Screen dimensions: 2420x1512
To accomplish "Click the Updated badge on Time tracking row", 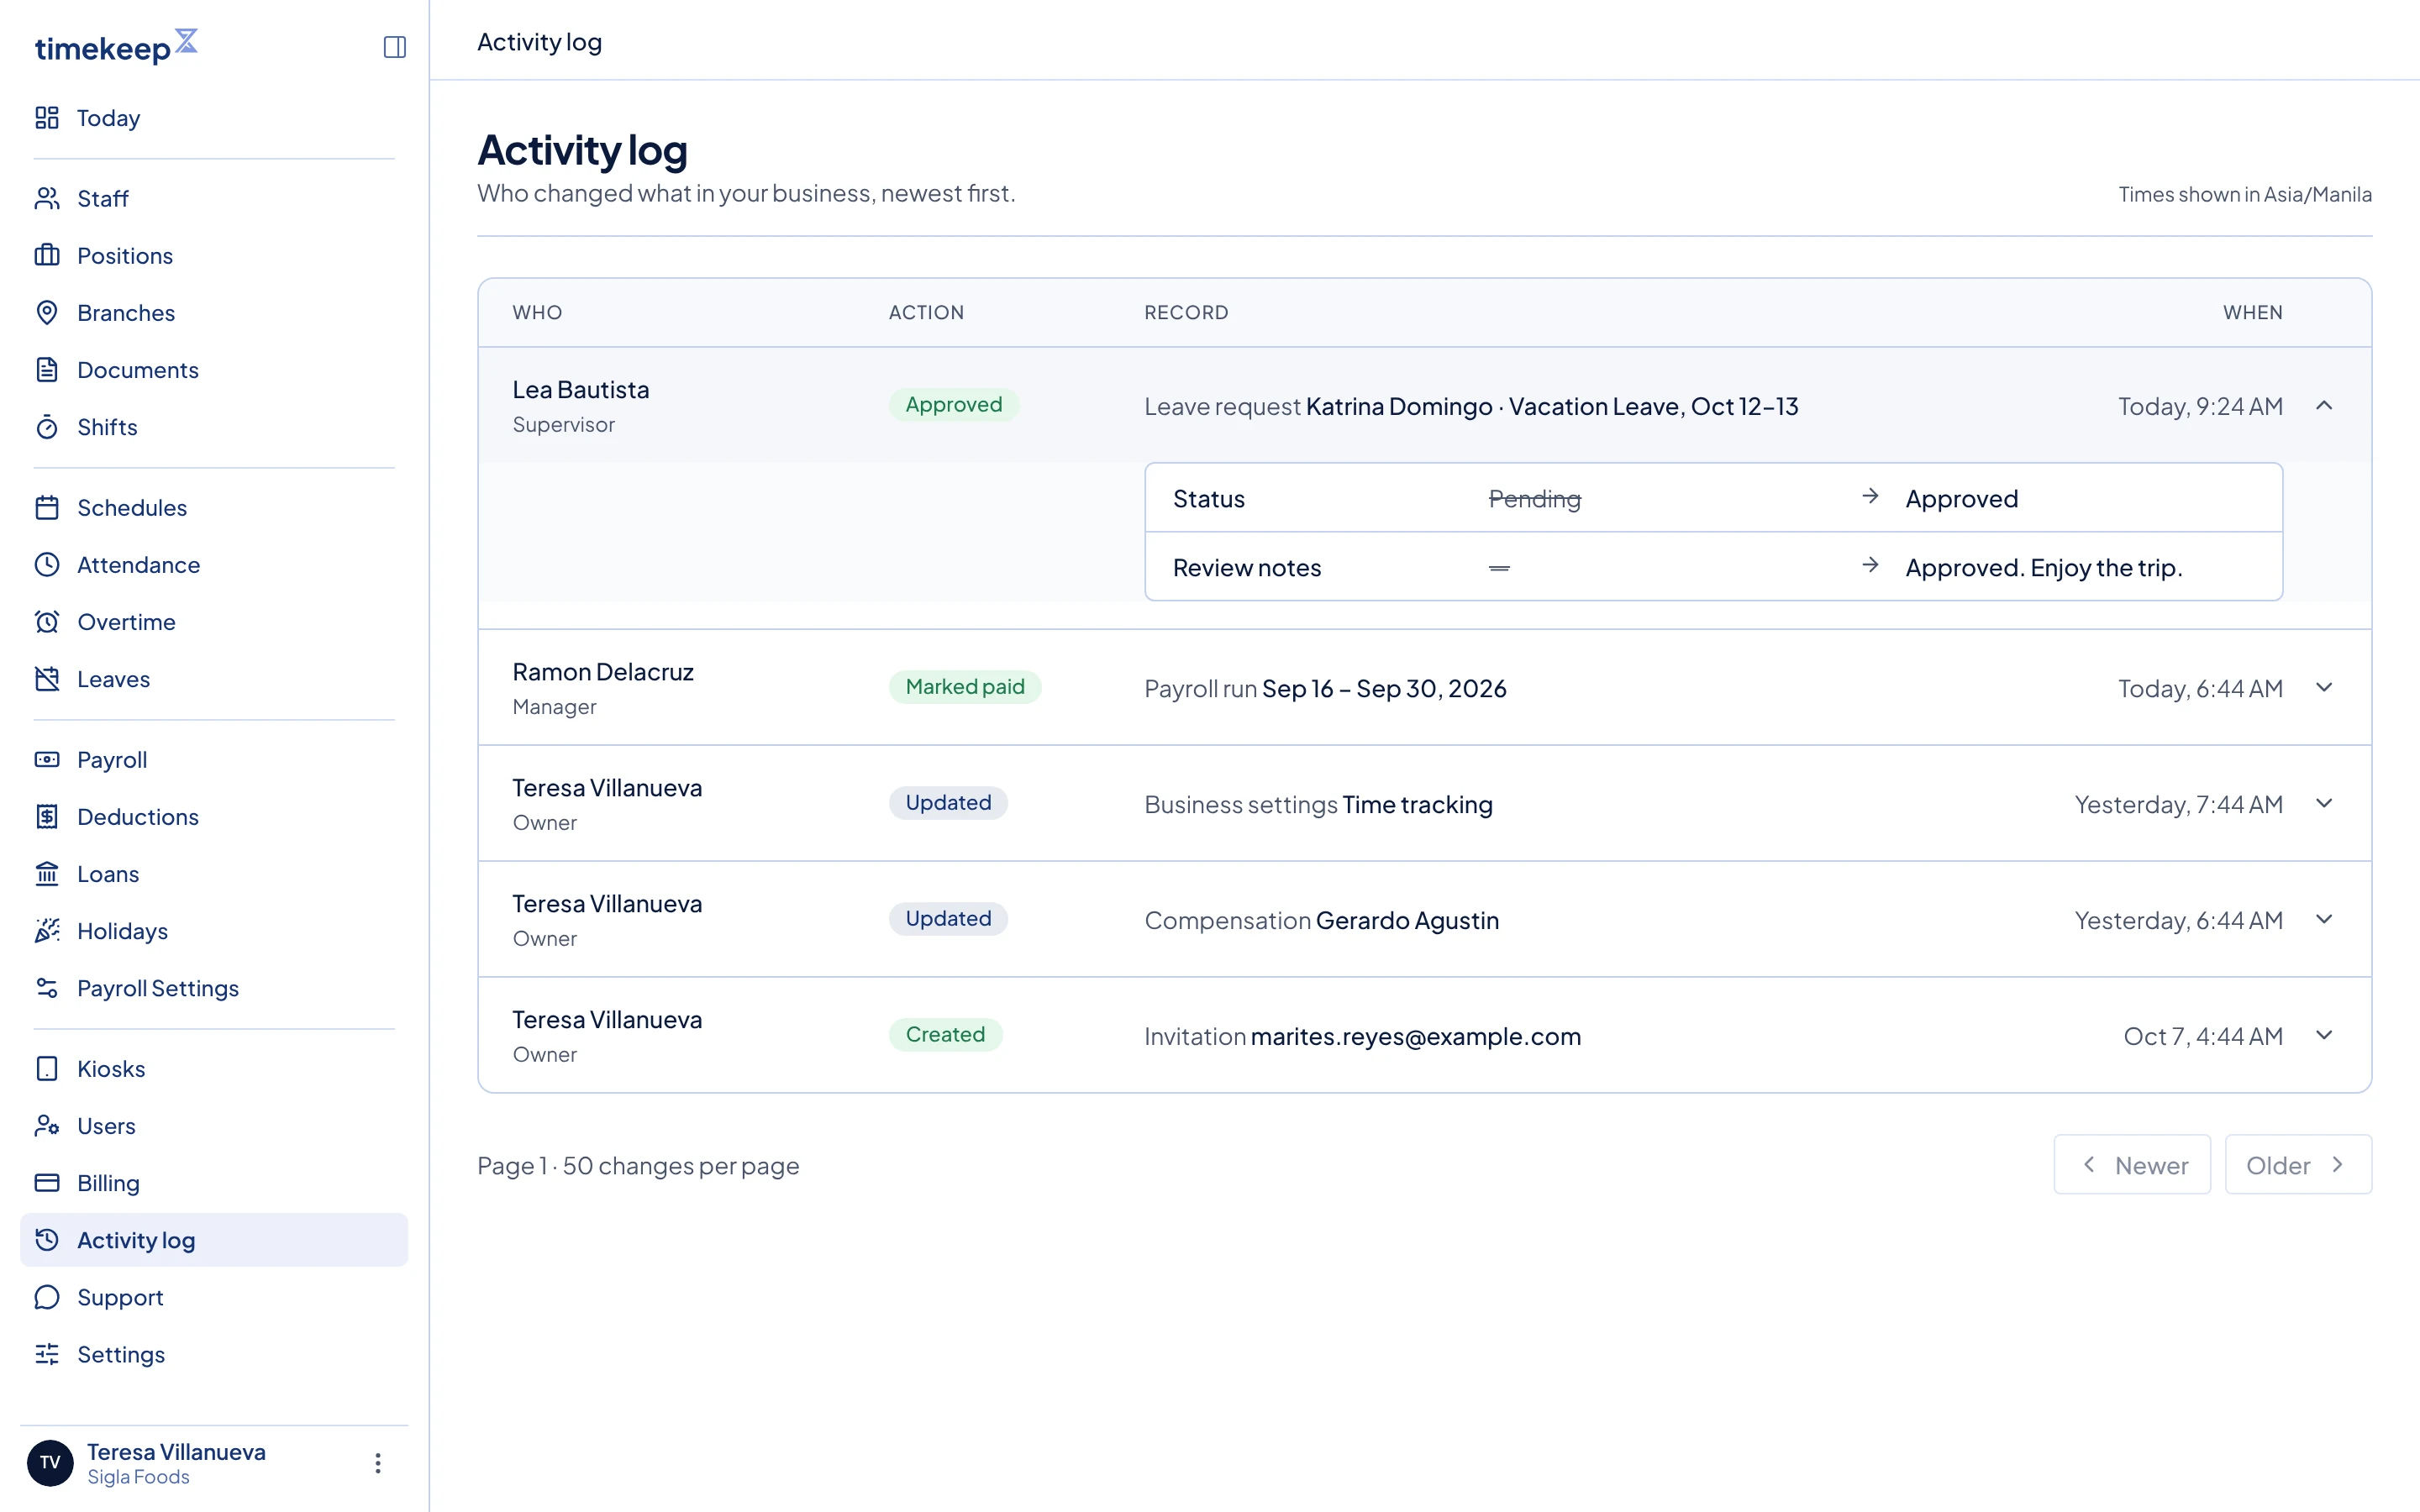I will 948,802.
